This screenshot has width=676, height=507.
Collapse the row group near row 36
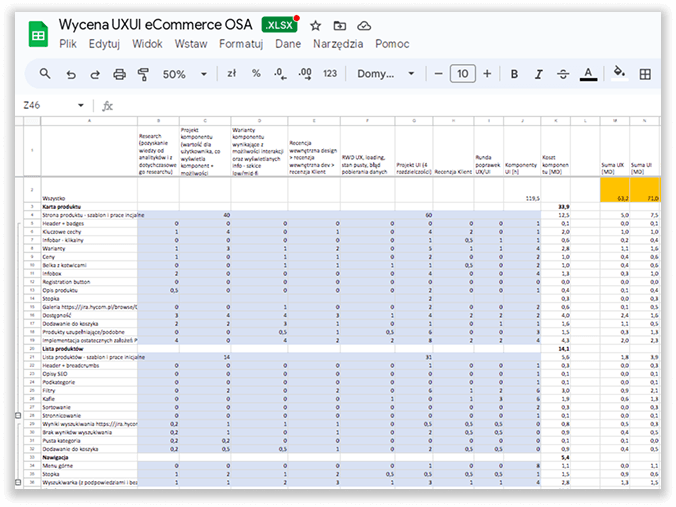18,482
